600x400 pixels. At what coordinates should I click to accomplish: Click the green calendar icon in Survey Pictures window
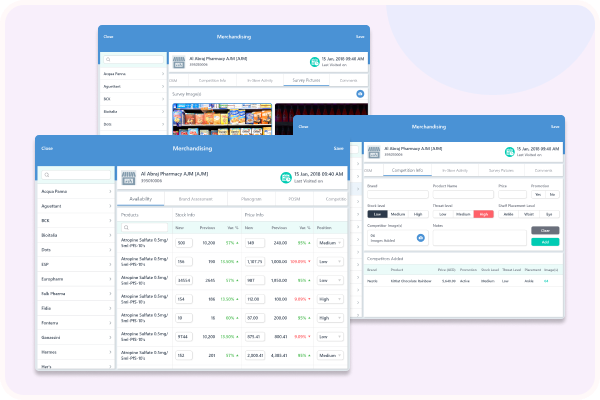pos(315,61)
